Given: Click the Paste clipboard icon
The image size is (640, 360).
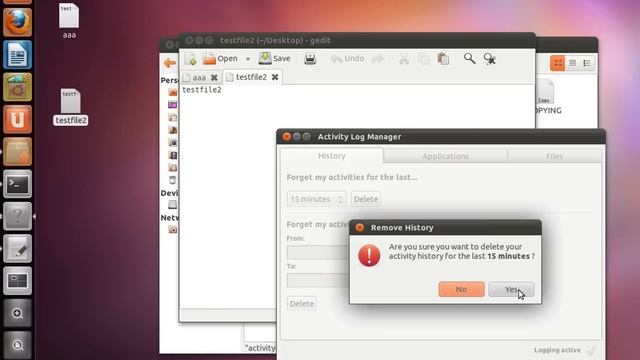Looking at the screenshot, I should (443, 59).
